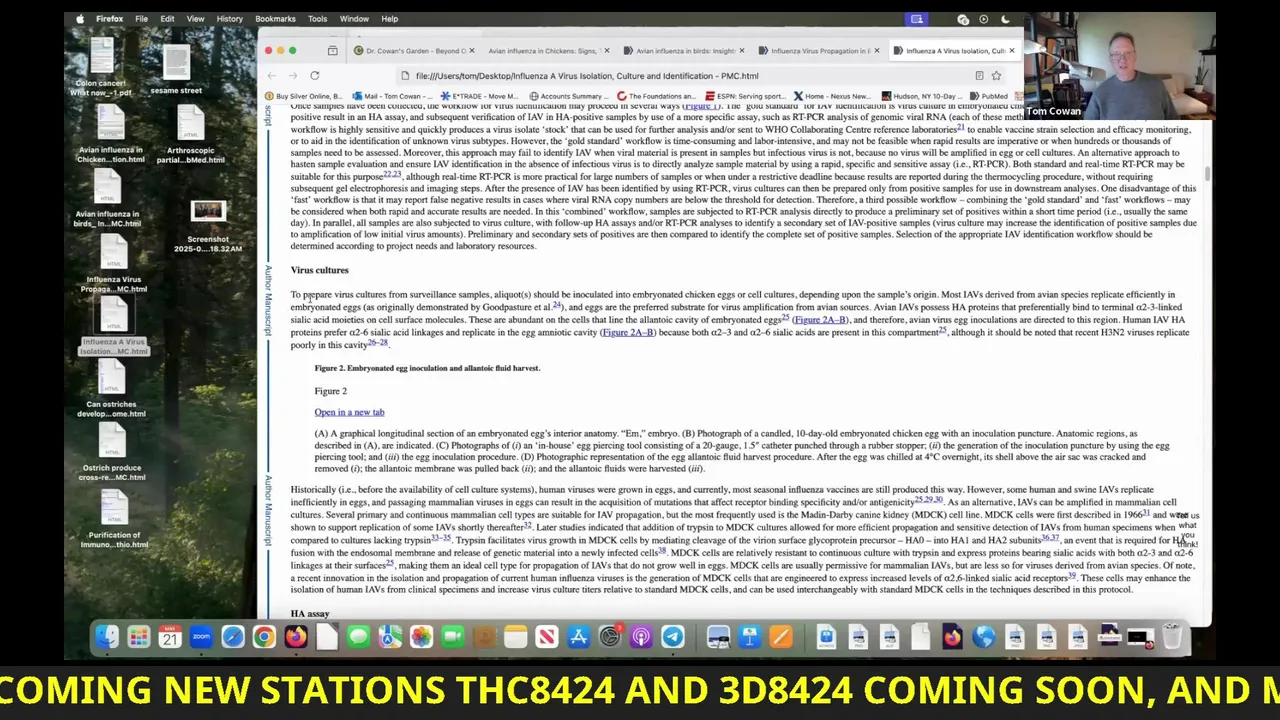
Task: Open Figure 2A–B link after embryonated eggs
Action: tap(820, 320)
